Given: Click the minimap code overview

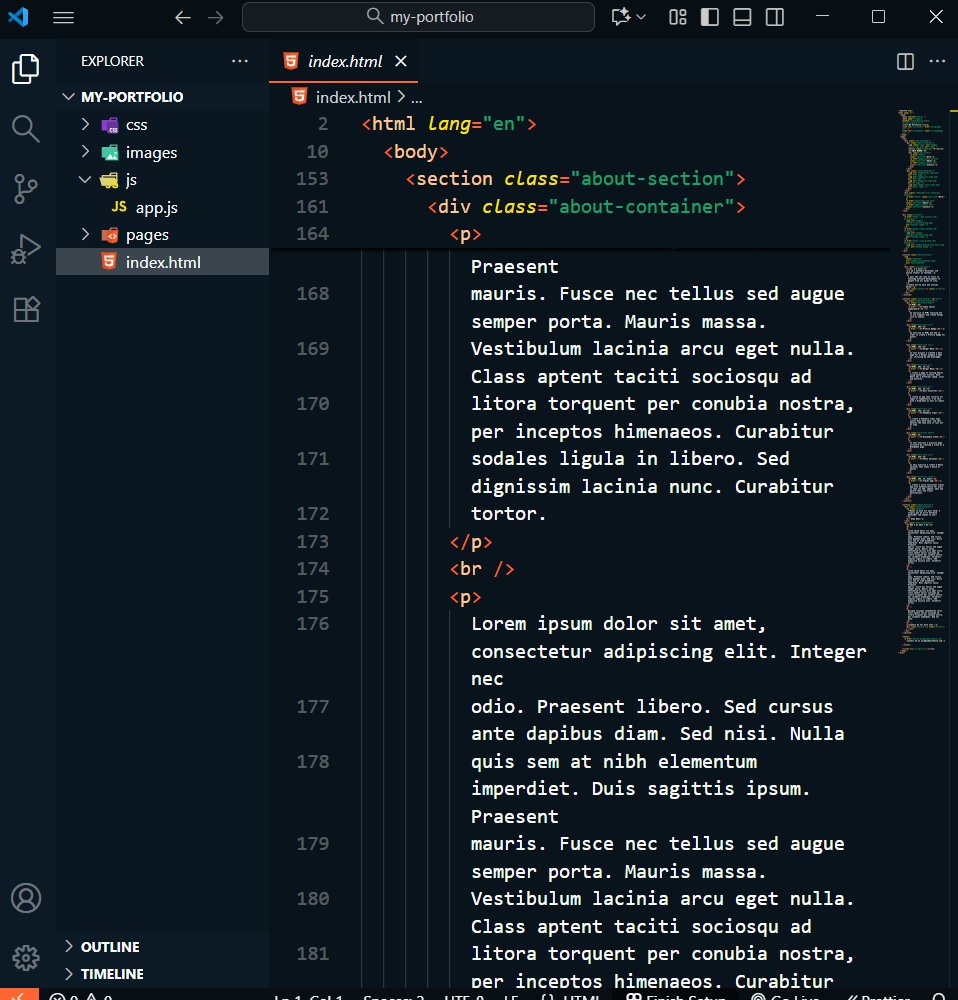Looking at the screenshot, I should tap(922, 383).
